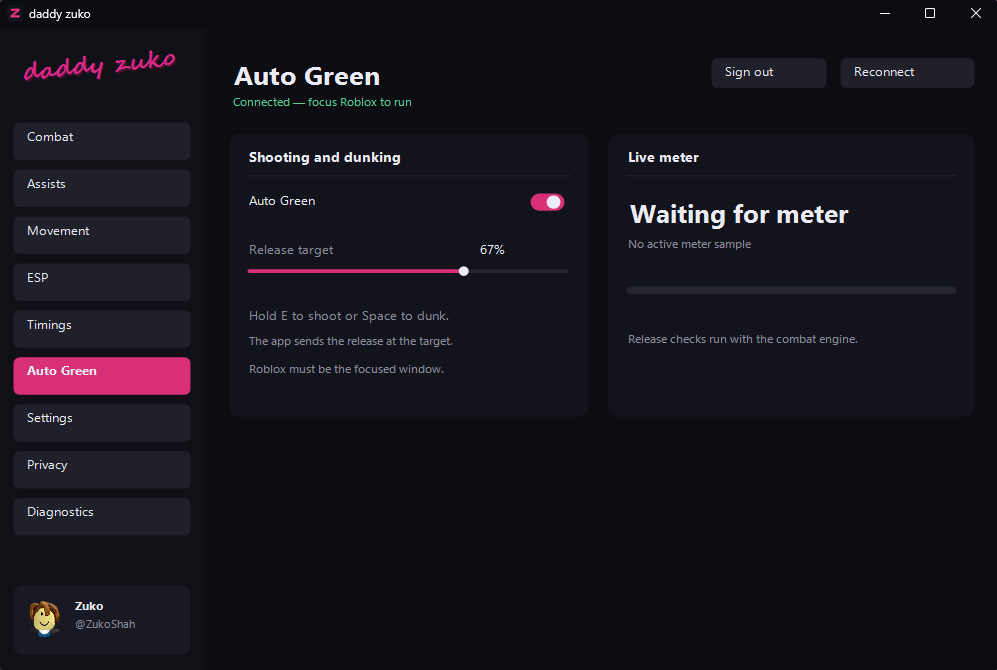
Task: Click the pink Z app icon in title bar
Action: (x=15, y=13)
